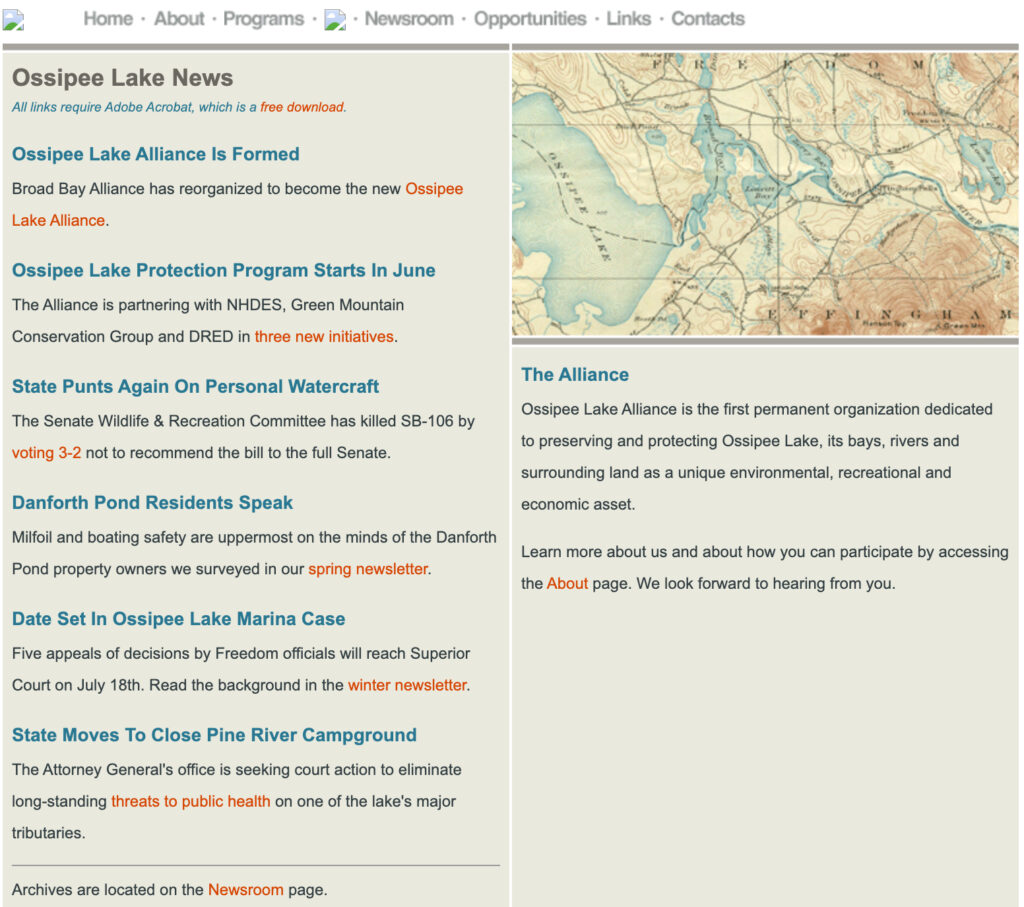
Task: Open the About link in The Alliance section
Action: point(567,583)
